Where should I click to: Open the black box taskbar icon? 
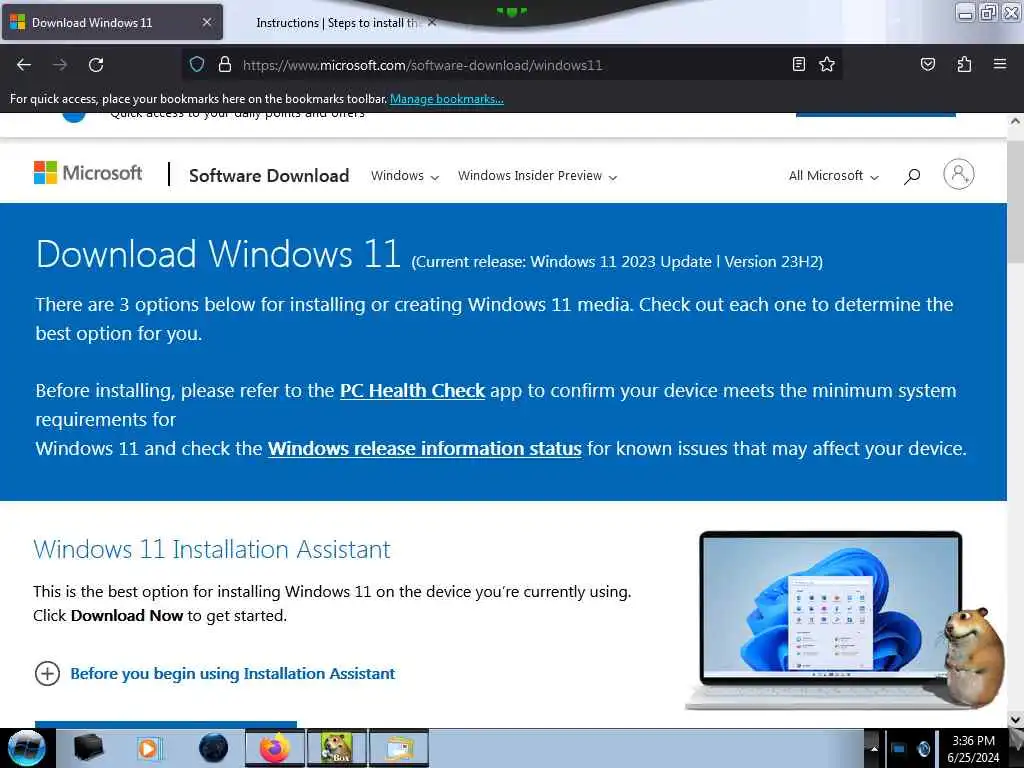point(88,748)
